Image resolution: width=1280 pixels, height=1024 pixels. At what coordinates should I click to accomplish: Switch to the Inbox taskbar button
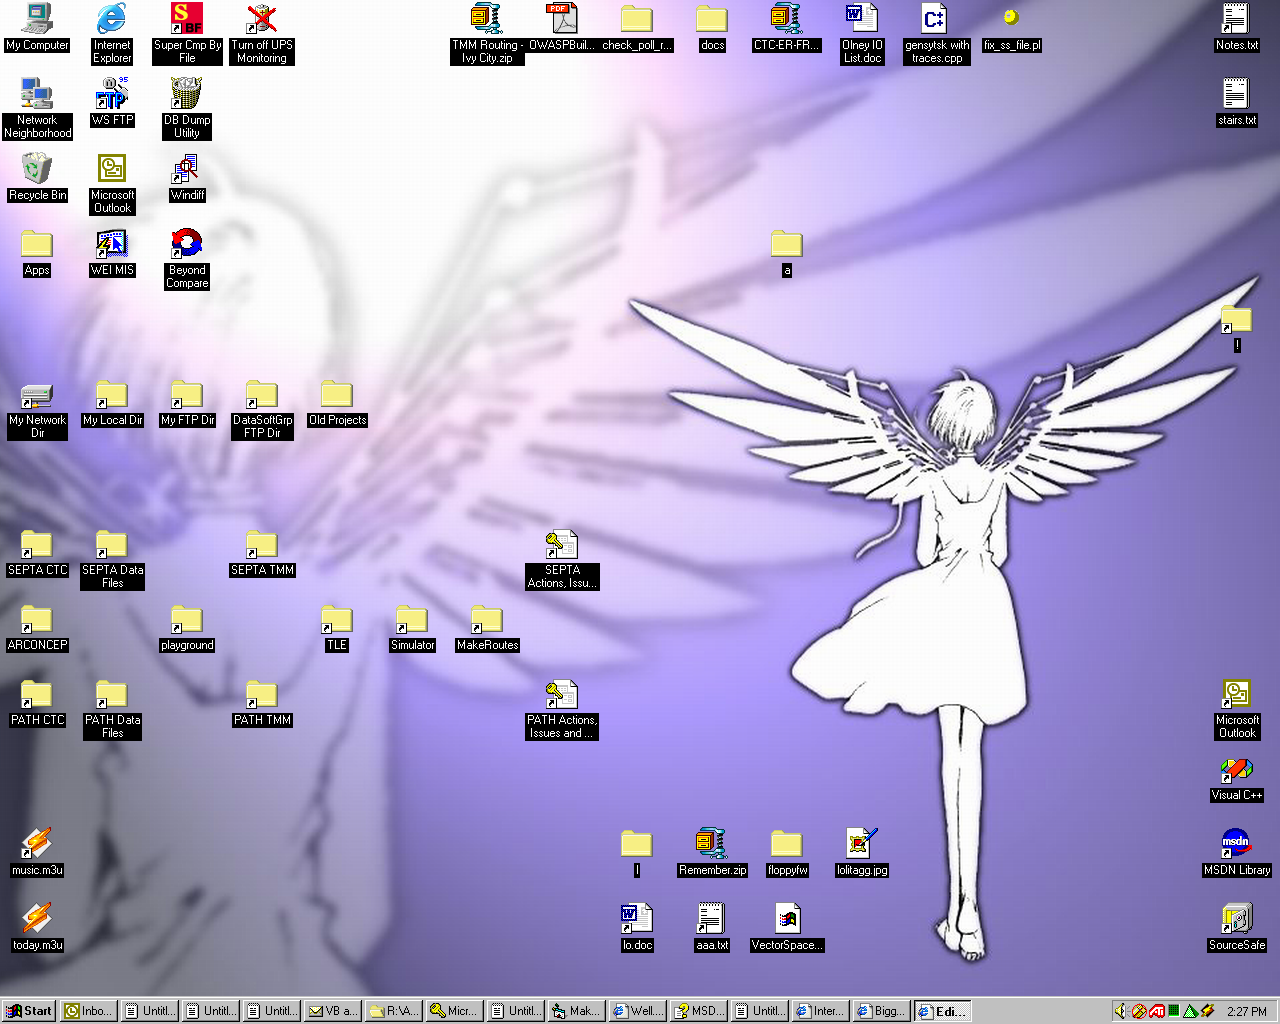(x=88, y=1011)
